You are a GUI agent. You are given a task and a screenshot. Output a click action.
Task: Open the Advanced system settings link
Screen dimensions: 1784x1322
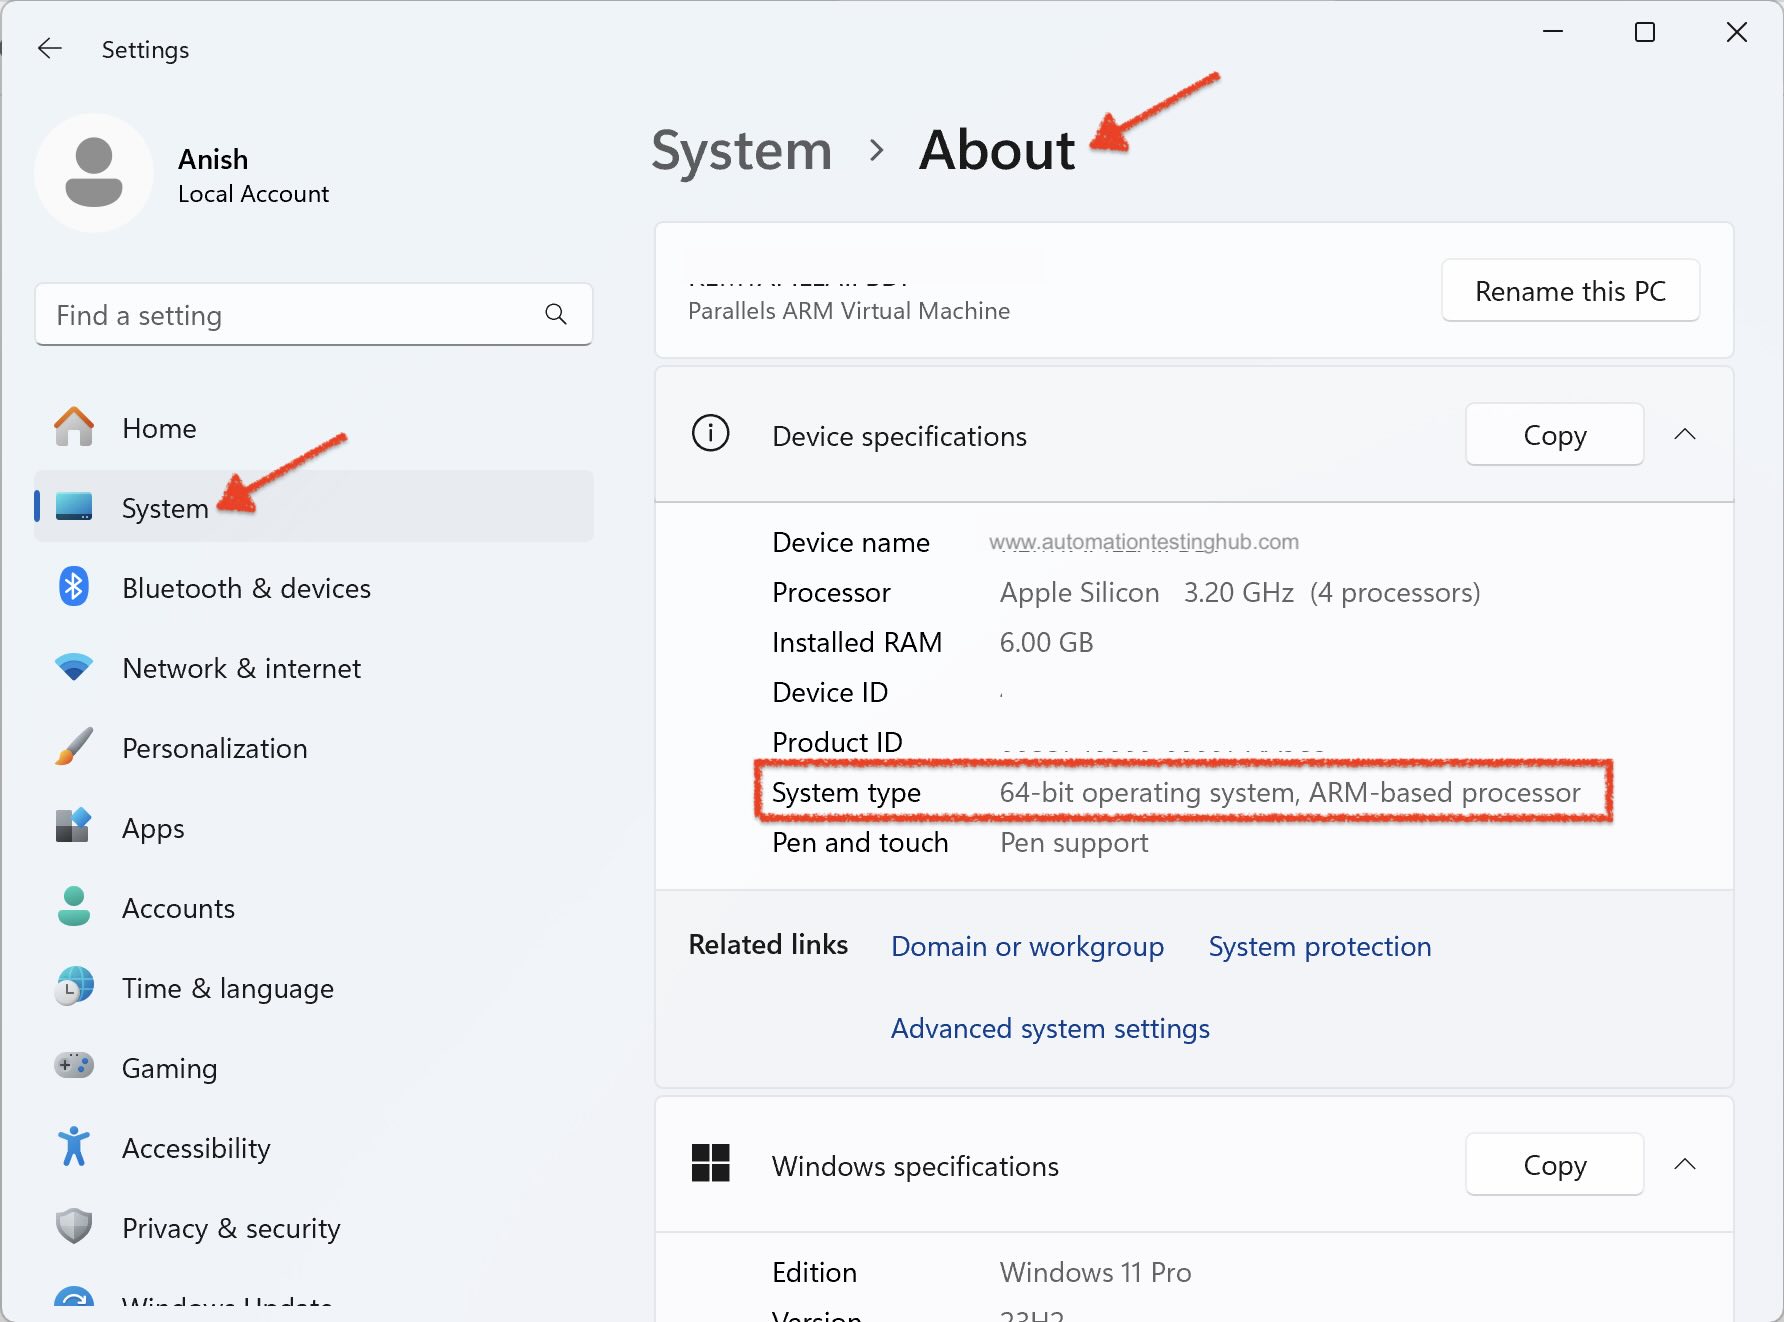pos(1050,1028)
